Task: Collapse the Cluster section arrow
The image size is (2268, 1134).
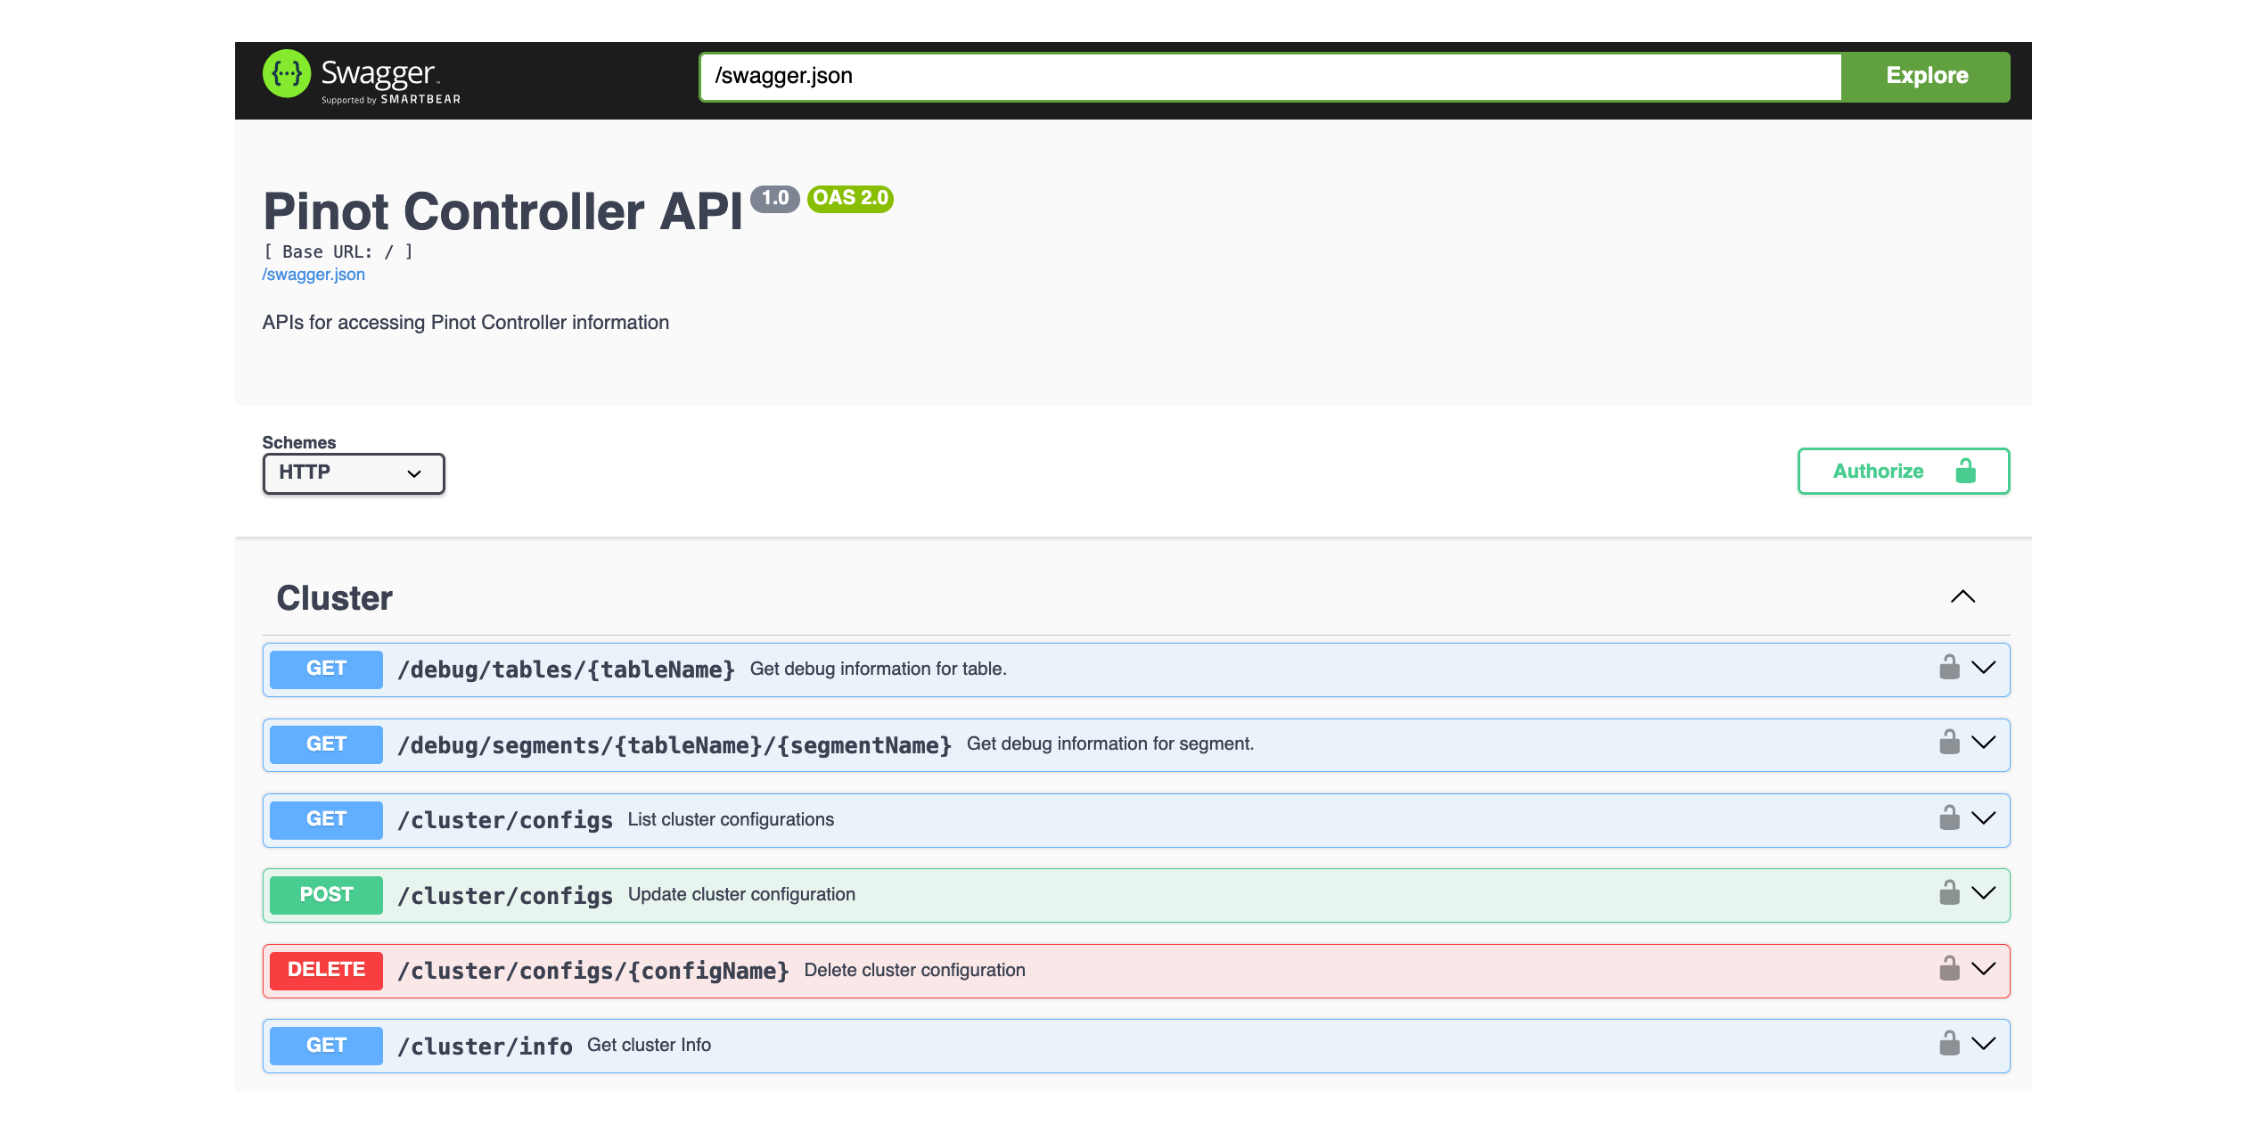Action: 1963,597
